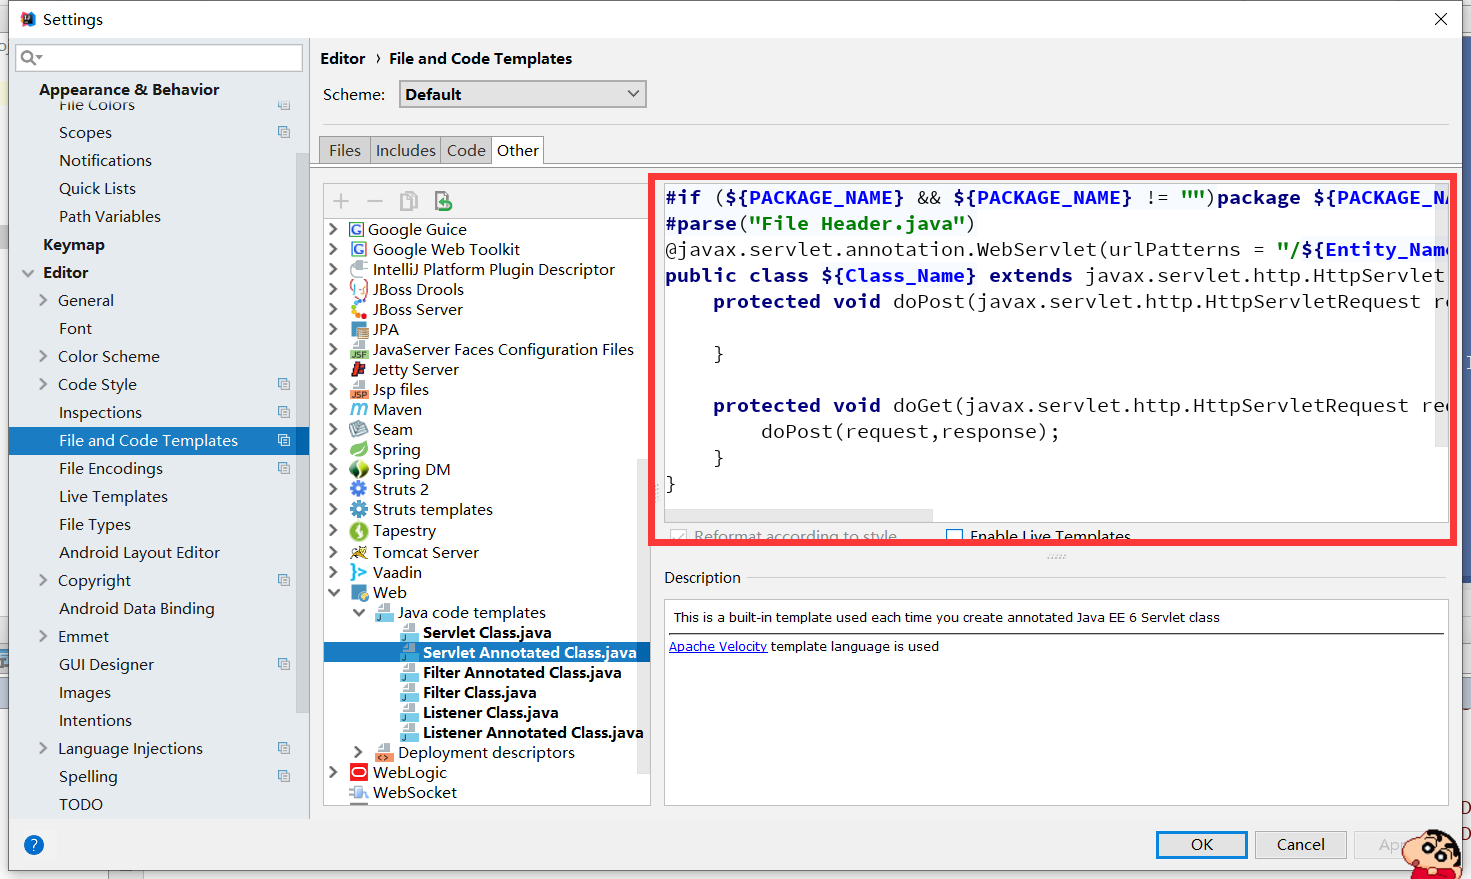Select Listener Annotated Class.java template
This screenshot has height=879, width=1471.
(x=533, y=732)
